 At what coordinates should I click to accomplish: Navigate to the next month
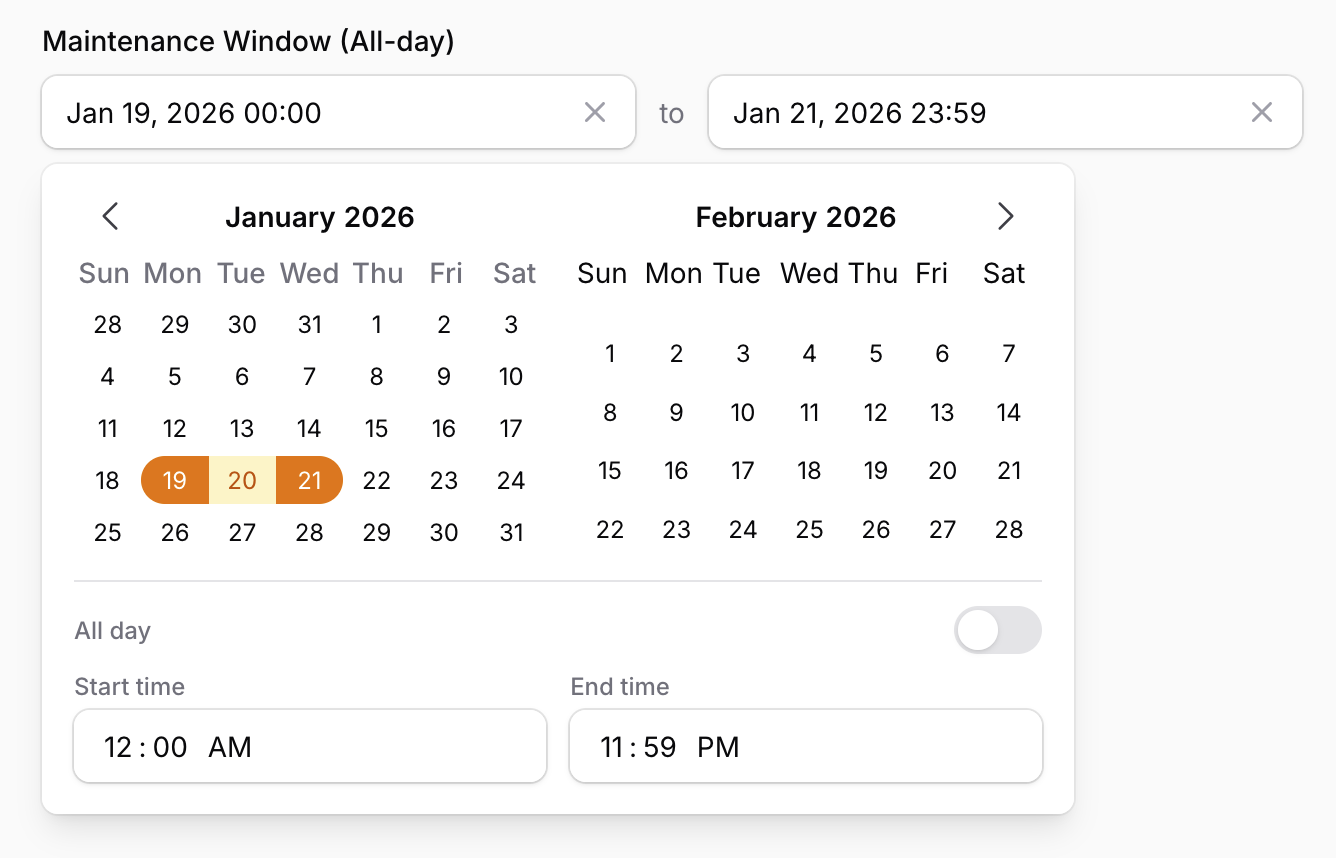pyautogui.click(x=1006, y=216)
